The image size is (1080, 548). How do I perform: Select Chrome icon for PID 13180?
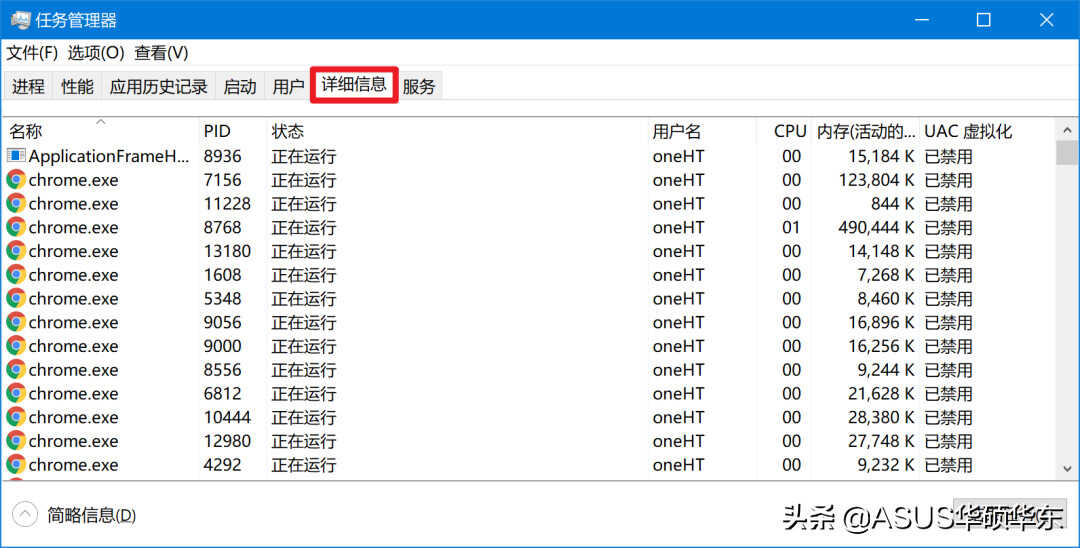[16, 251]
